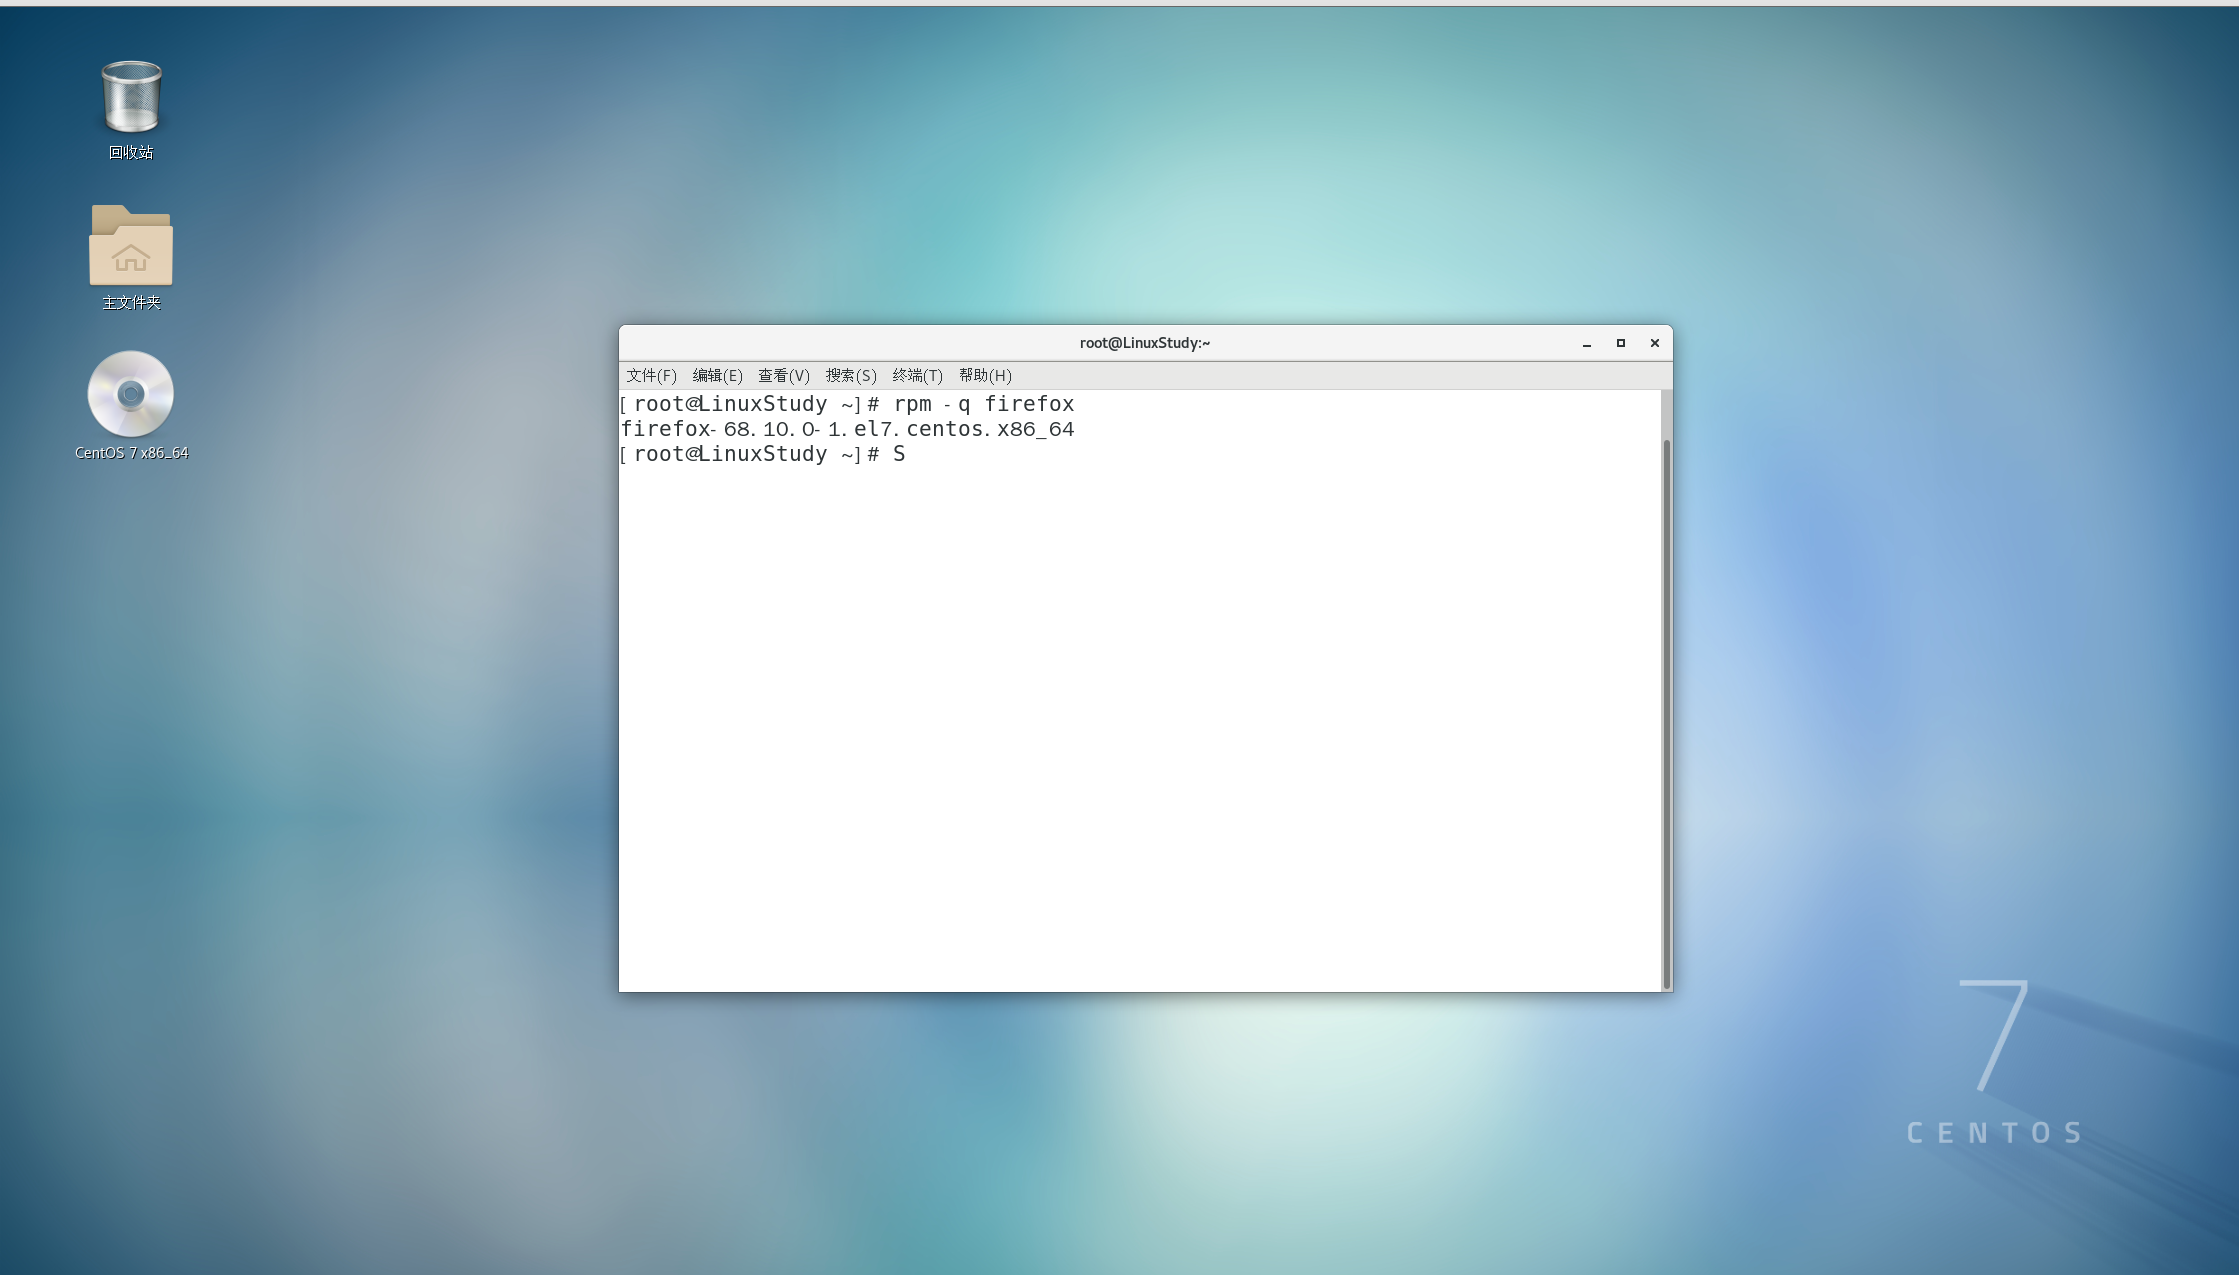2239x1275 pixels.
Task: Select the 主文件夹 home folder icon
Action: [x=131, y=245]
